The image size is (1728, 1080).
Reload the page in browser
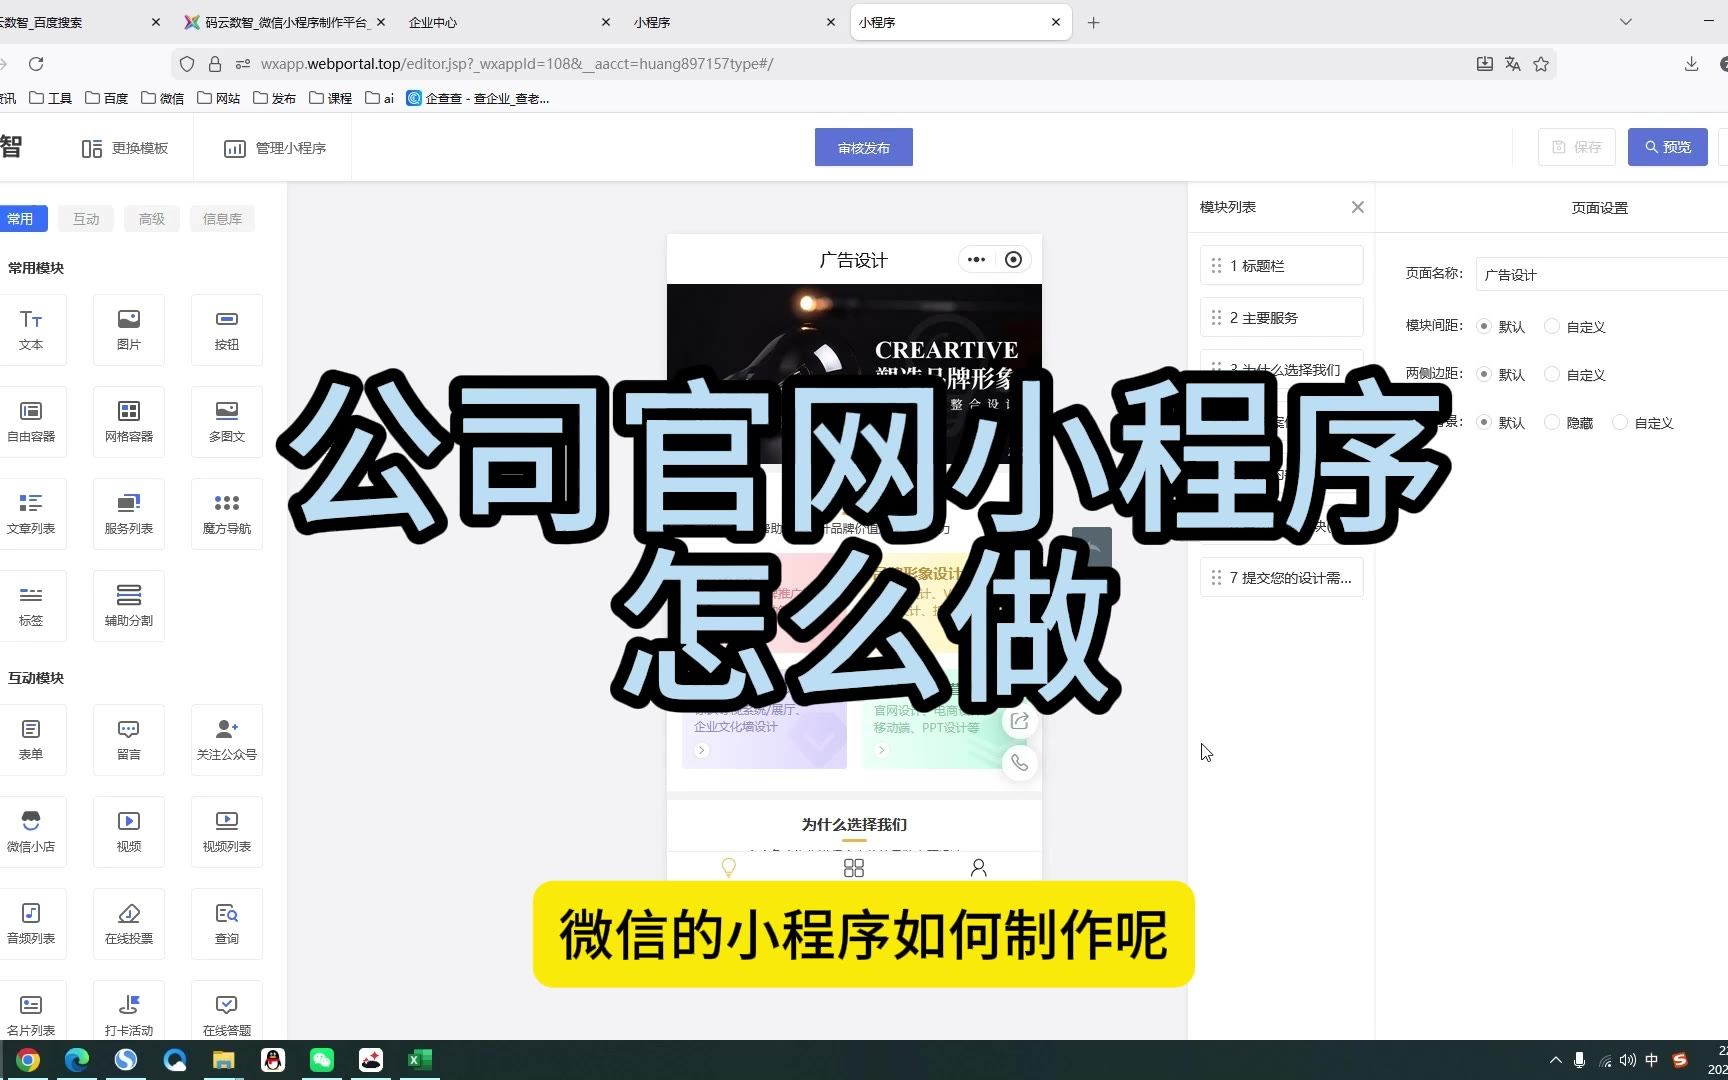pos(36,64)
